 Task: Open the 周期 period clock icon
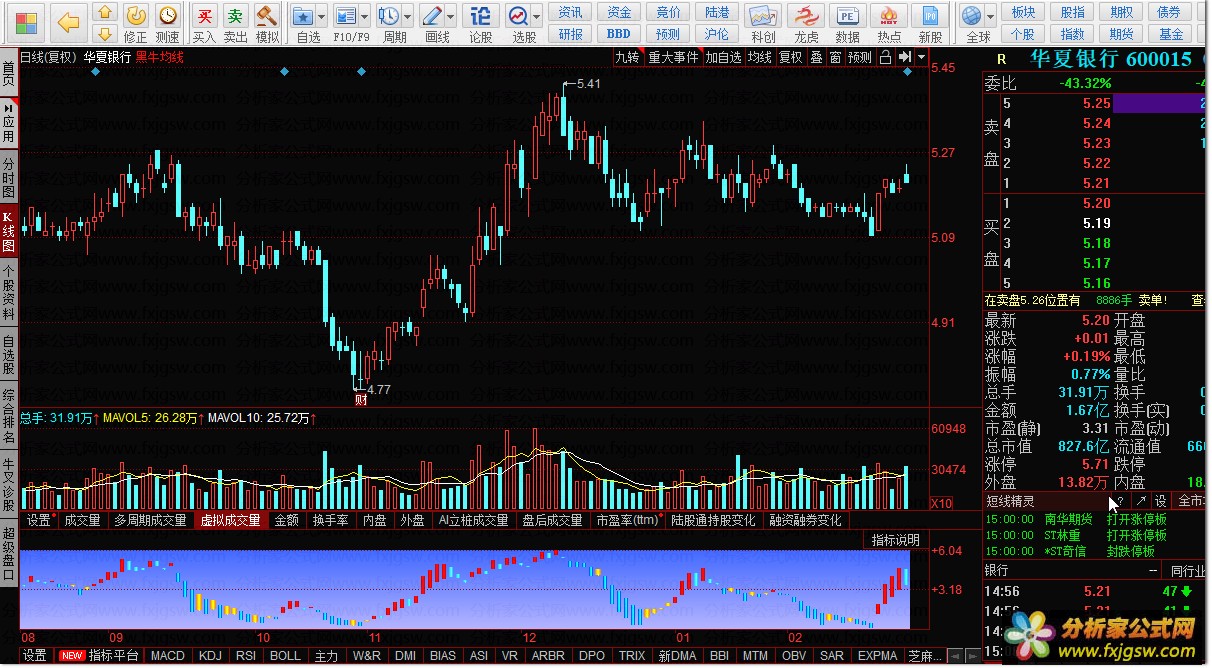(389, 16)
